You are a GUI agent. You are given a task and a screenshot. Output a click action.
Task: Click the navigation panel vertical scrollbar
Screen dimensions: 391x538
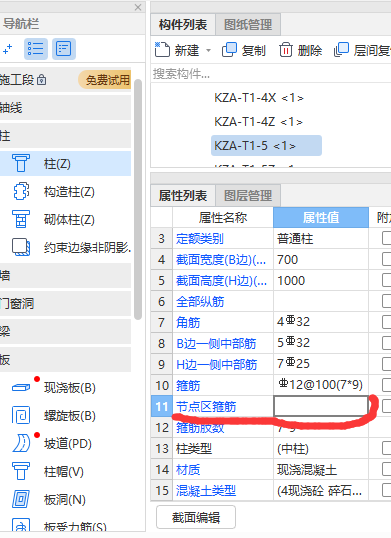[138, 199]
